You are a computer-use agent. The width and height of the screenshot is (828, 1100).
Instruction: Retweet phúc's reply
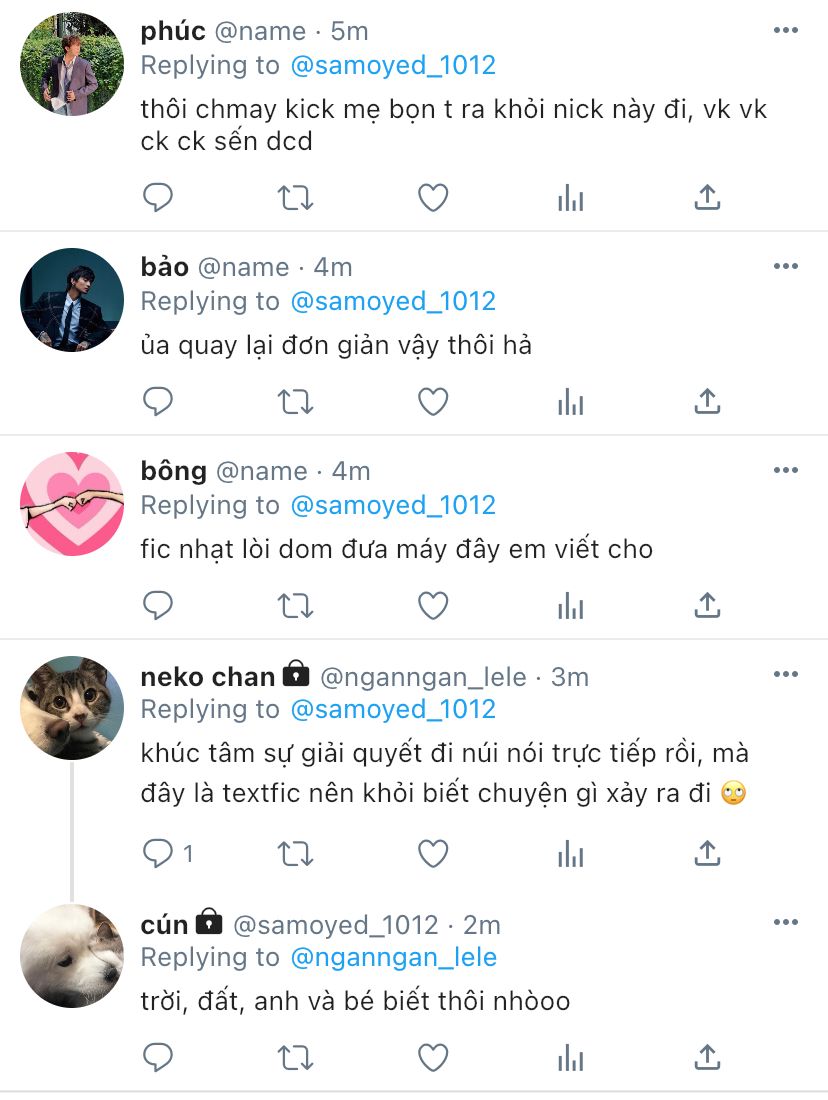coord(295,198)
